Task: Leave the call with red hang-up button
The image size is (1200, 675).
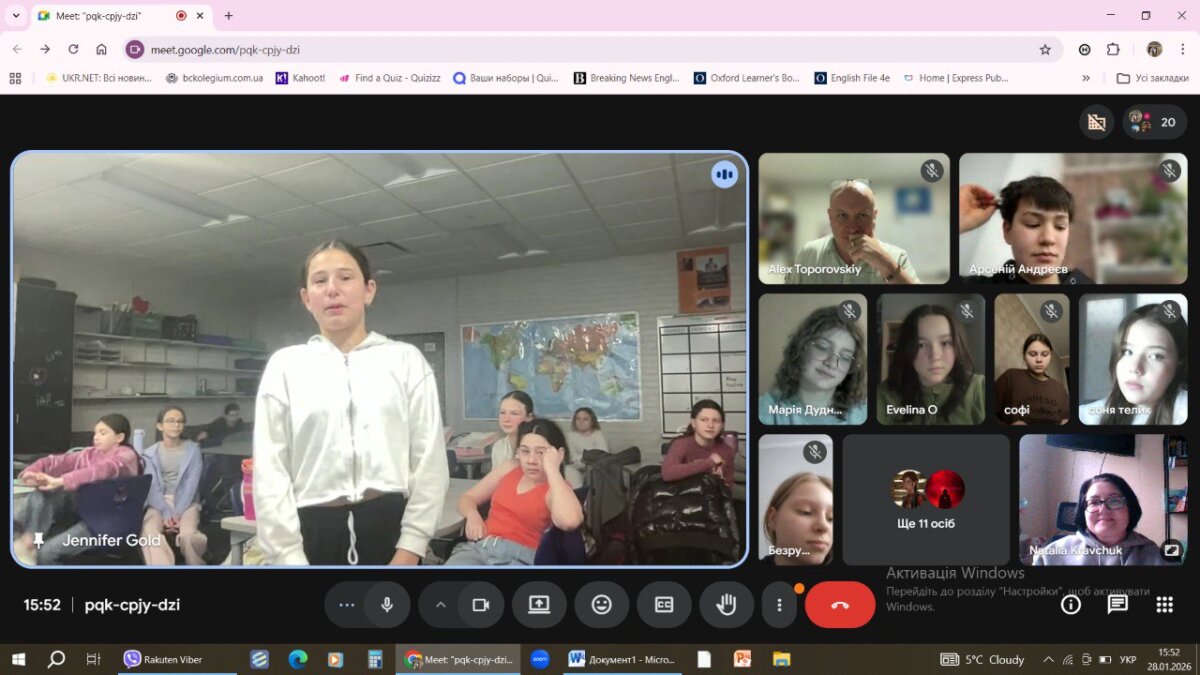Action: tap(840, 605)
